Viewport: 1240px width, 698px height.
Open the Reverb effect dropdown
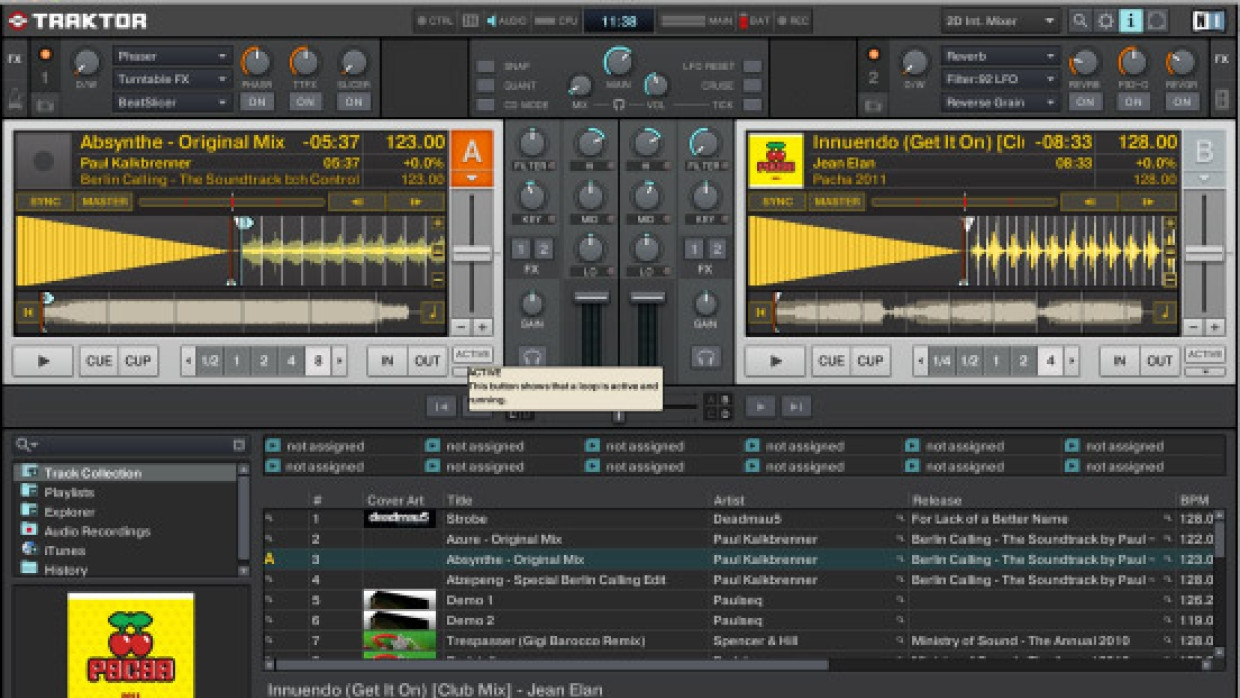pyautogui.click(x=1000, y=57)
